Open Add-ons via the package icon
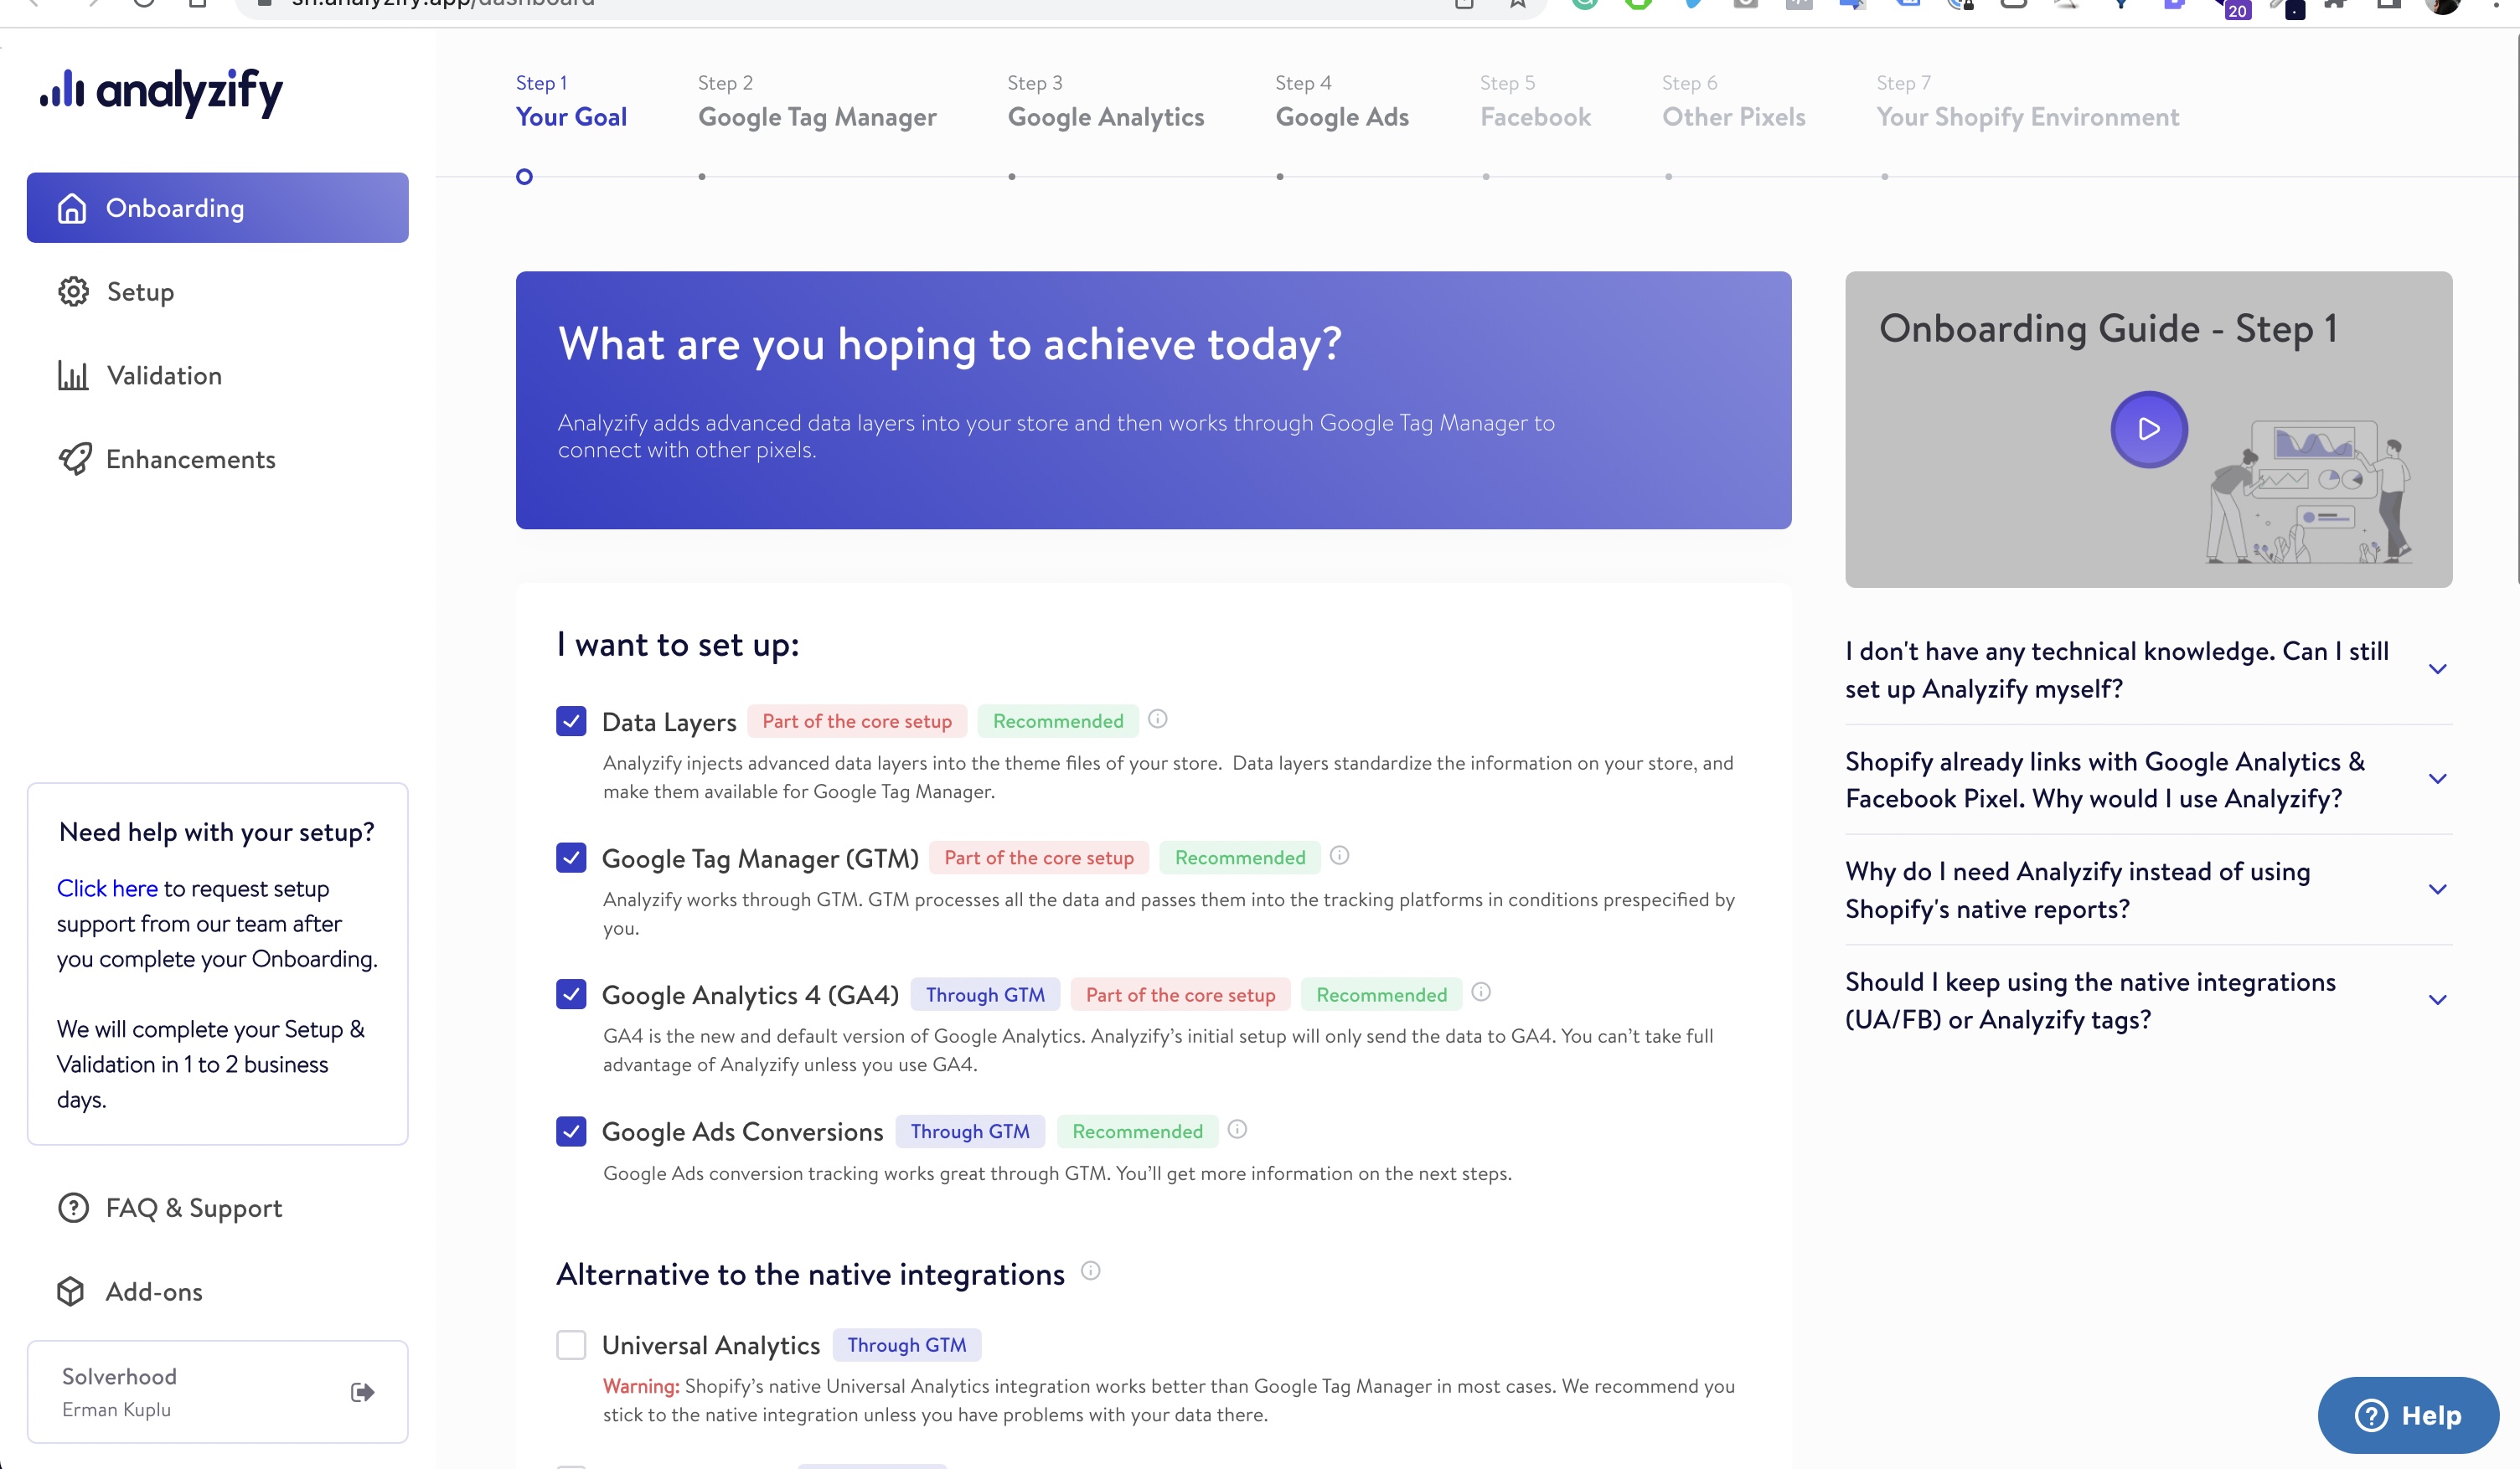This screenshot has height=1469, width=2520. click(71, 1291)
